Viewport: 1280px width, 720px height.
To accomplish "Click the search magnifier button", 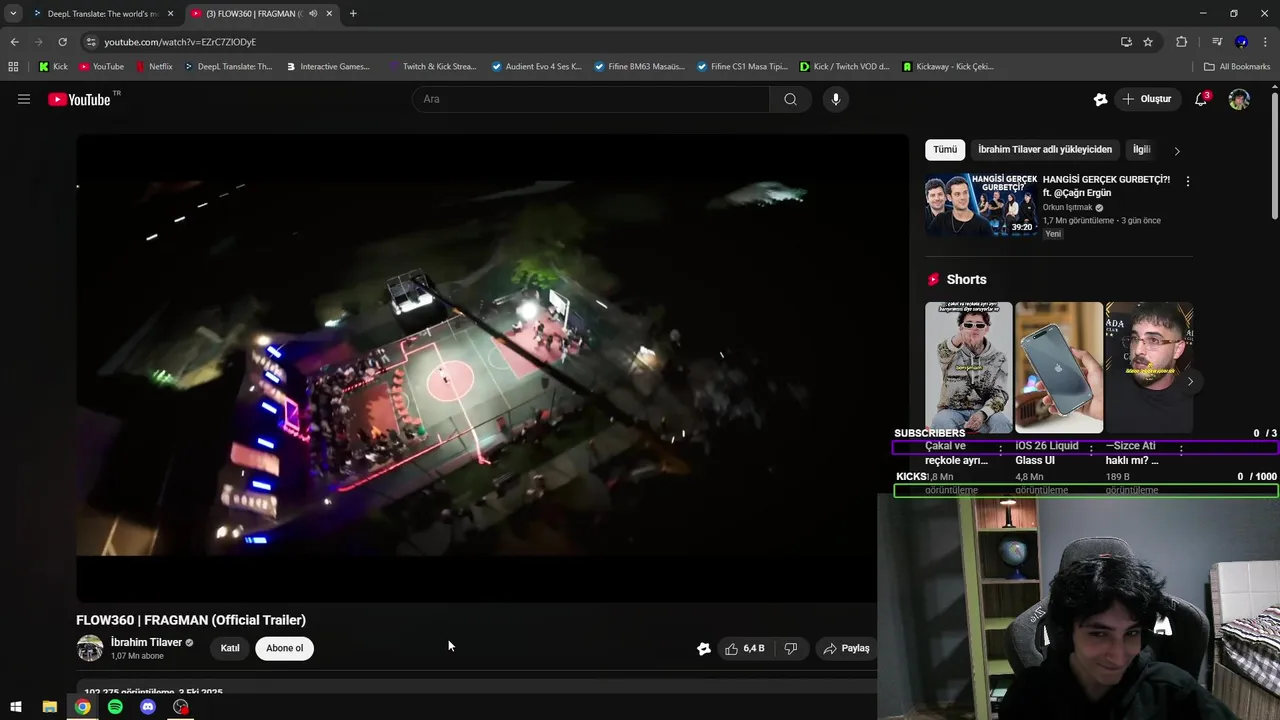I will pos(790,99).
